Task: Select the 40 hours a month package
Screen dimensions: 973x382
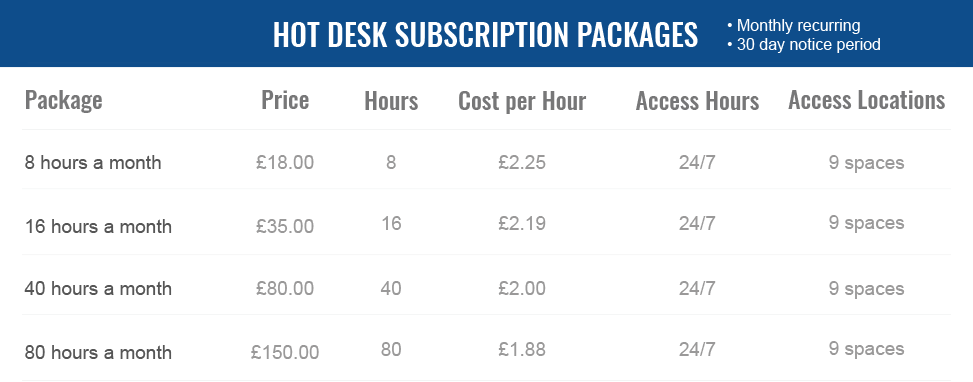Action: 98,288
